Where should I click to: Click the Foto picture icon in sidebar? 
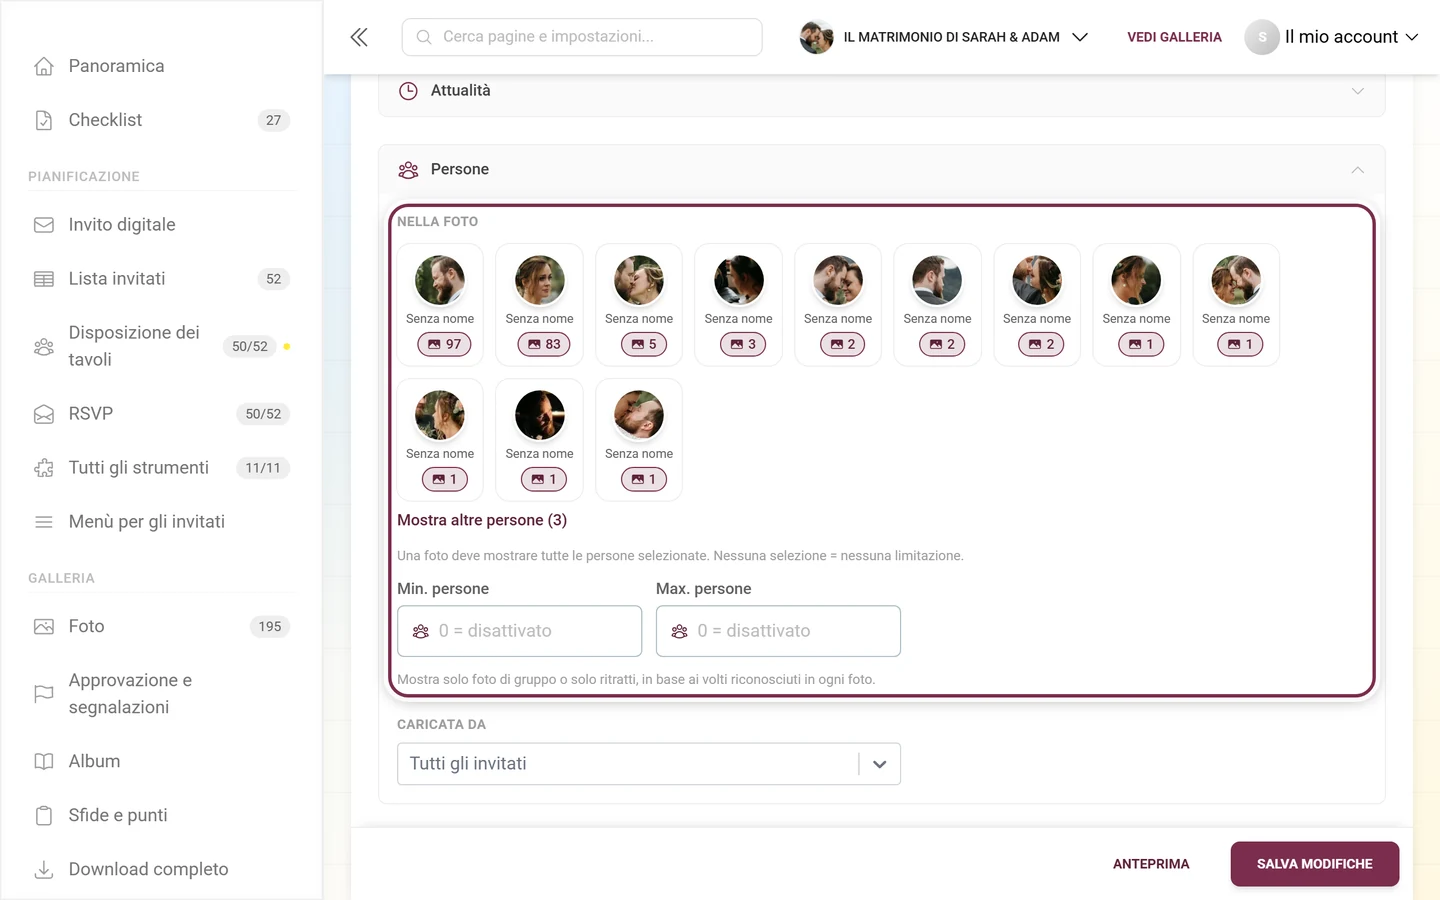pos(44,627)
